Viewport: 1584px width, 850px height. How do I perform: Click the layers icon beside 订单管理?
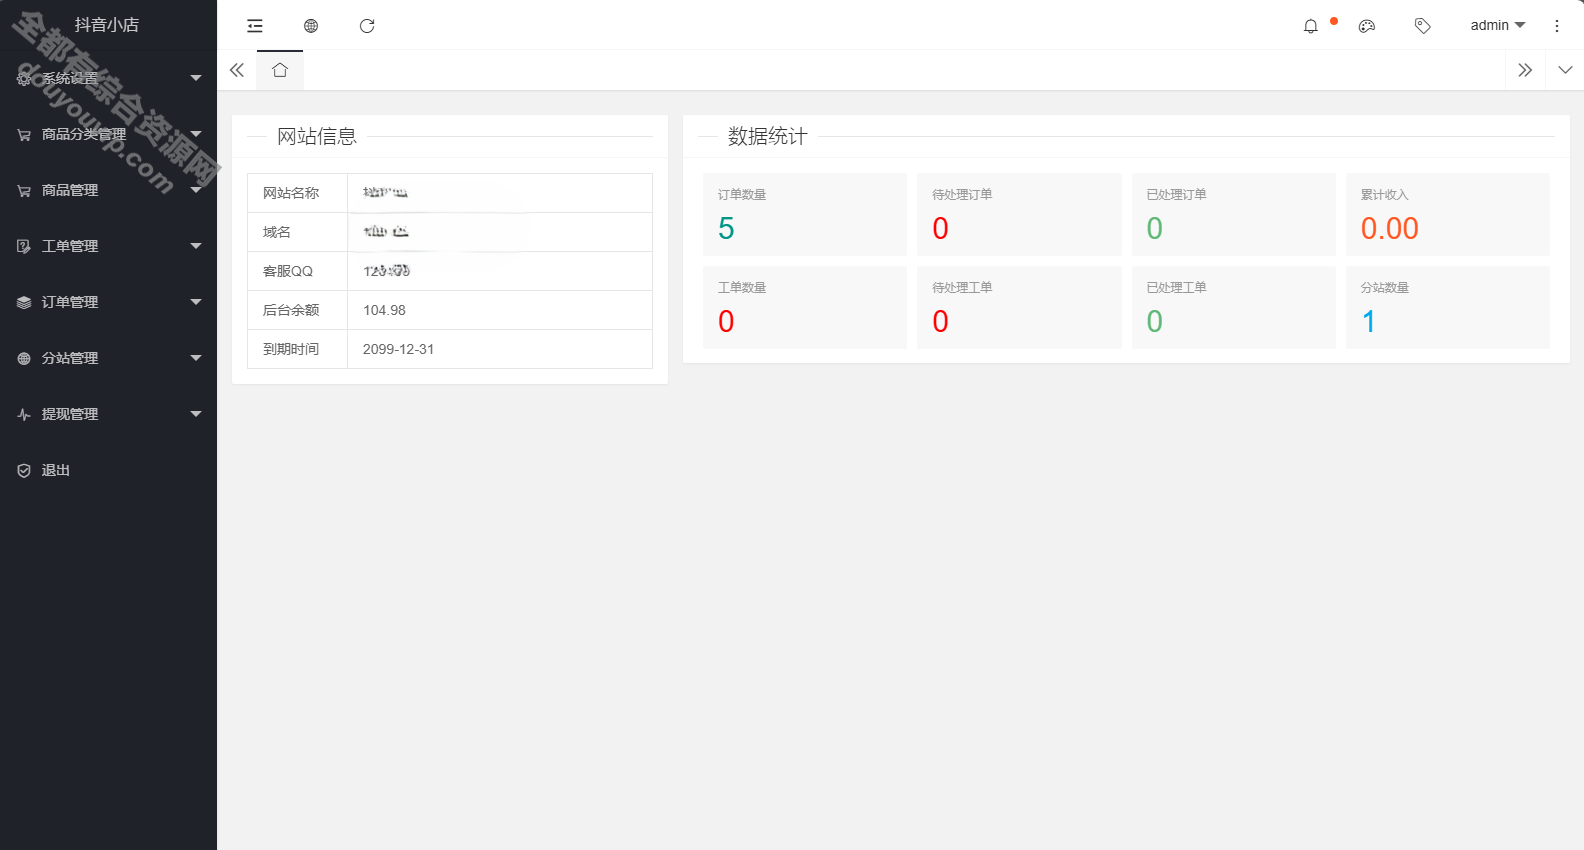[x=24, y=302]
